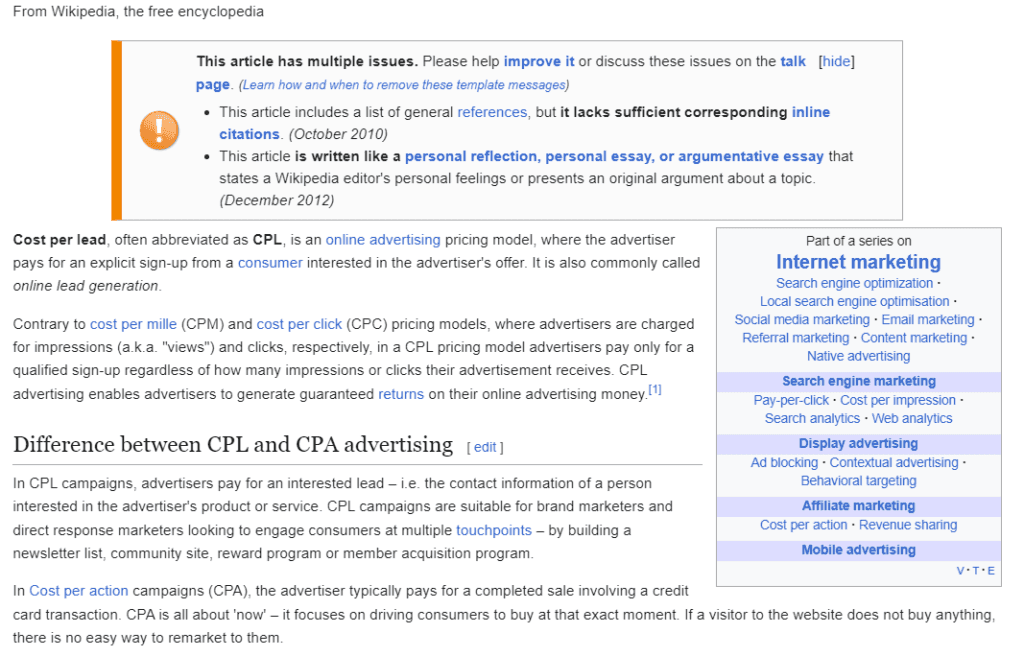This screenshot has height=656, width=1024.
Task: Open 'Content marketing' link
Action: coord(914,338)
